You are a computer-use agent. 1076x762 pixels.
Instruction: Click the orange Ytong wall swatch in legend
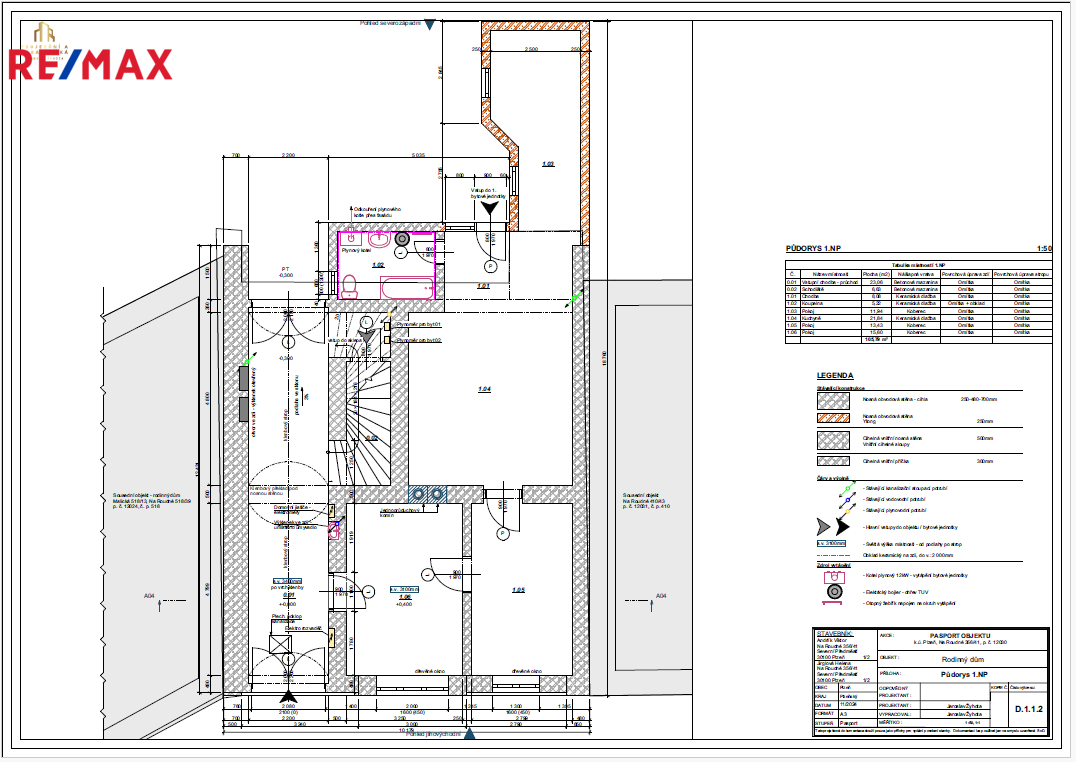tap(833, 418)
